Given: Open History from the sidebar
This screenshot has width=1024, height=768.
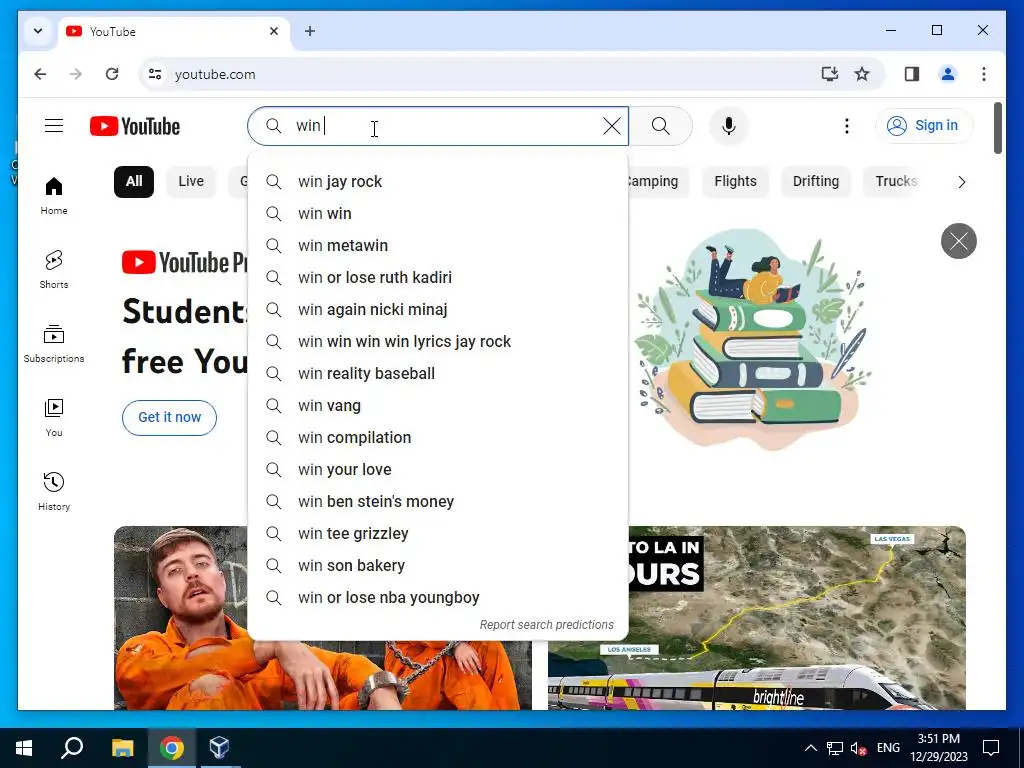Looking at the screenshot, I should tap(54, 492).
